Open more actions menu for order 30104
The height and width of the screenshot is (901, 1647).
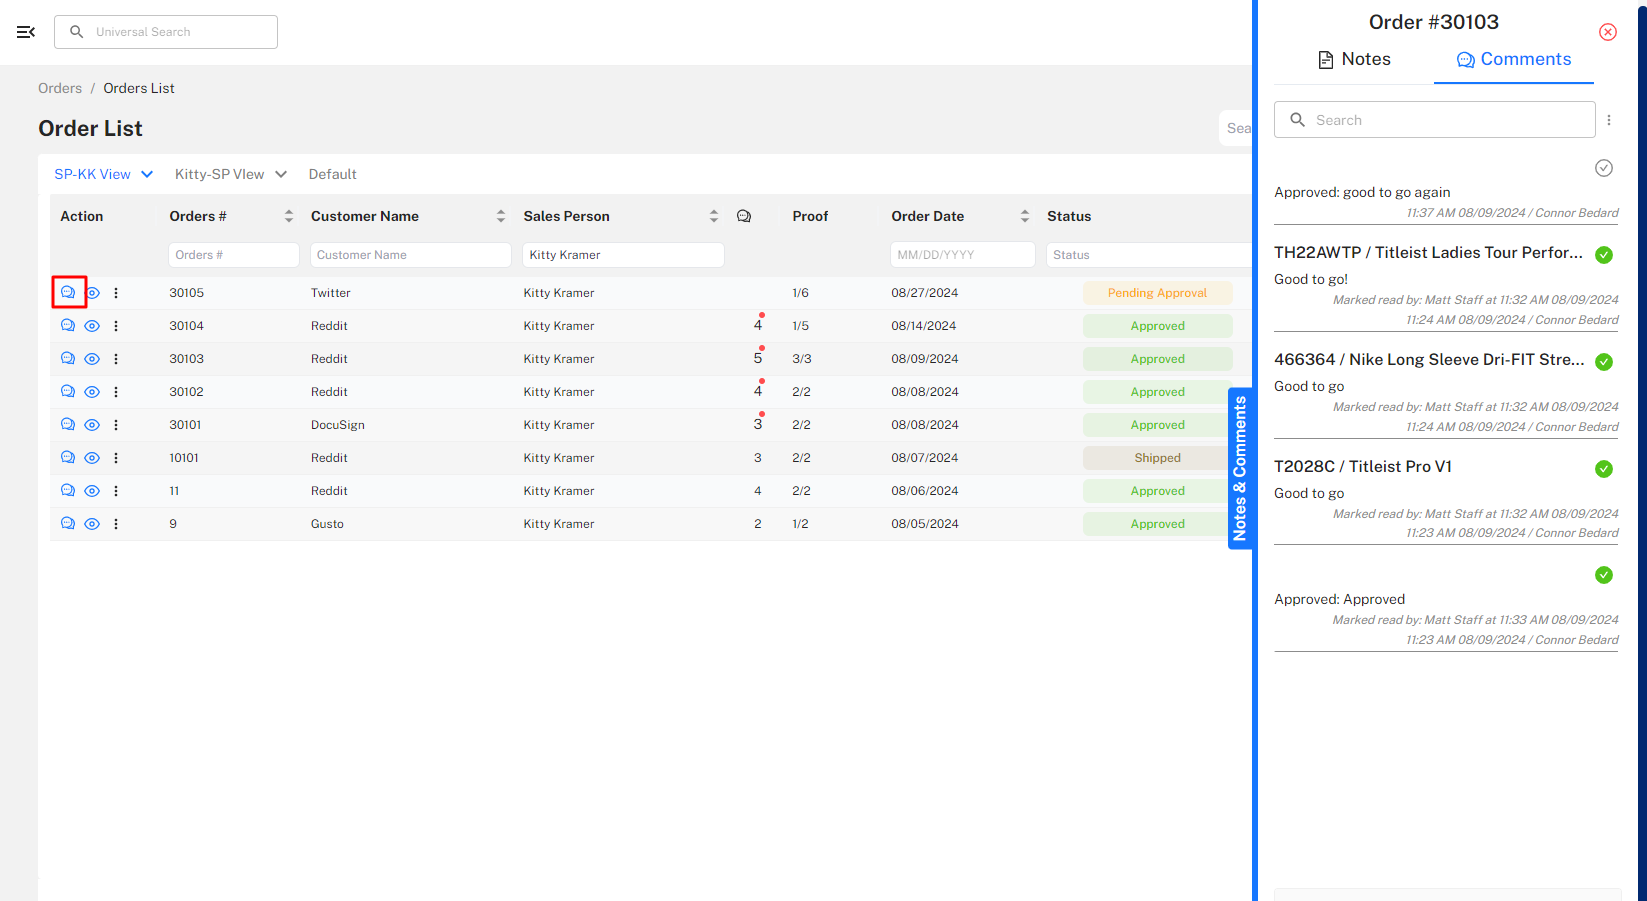point(116,326)
